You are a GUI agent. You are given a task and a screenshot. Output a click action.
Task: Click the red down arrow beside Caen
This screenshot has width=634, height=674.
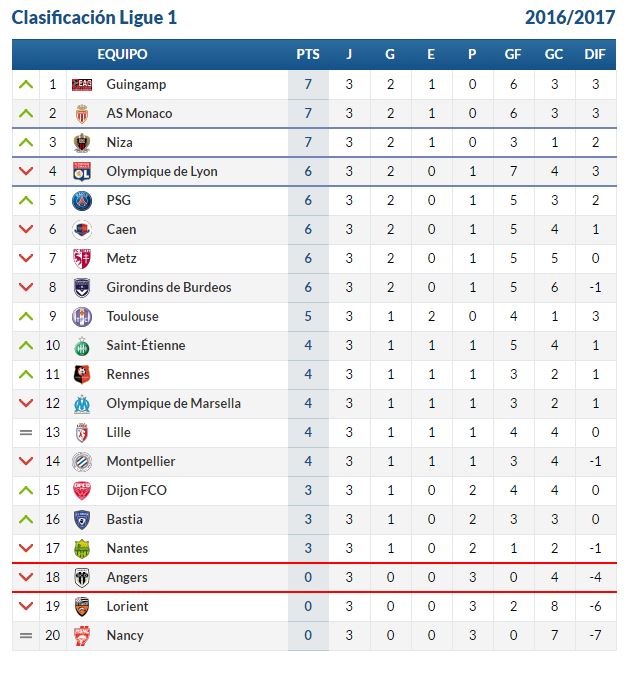pyautogui.click(x=26, y=230)
